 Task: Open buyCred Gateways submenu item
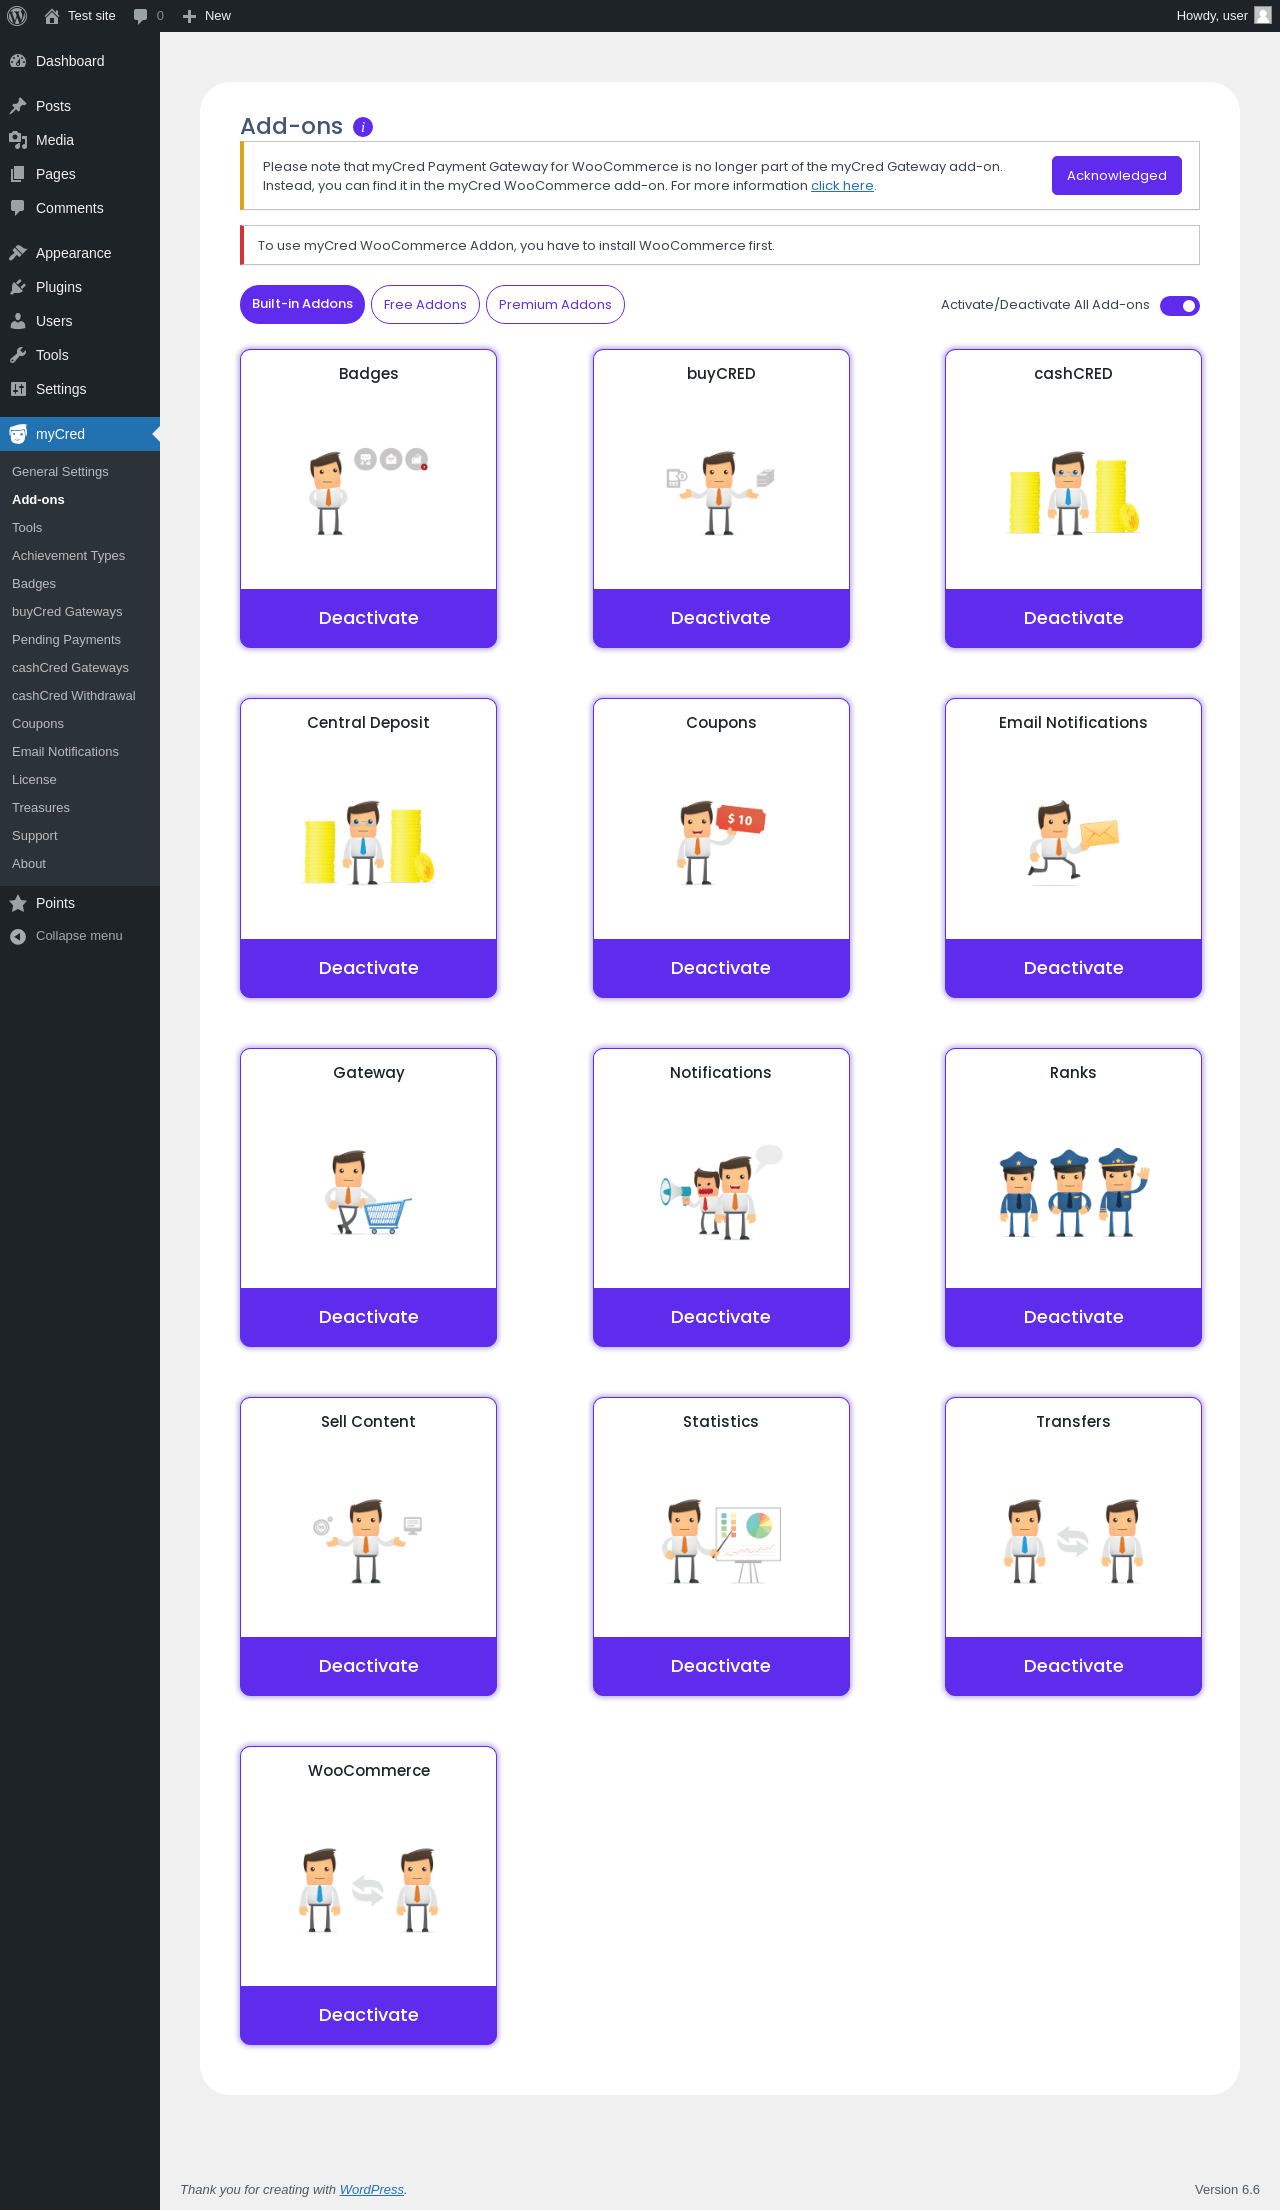tap(80, 612)
